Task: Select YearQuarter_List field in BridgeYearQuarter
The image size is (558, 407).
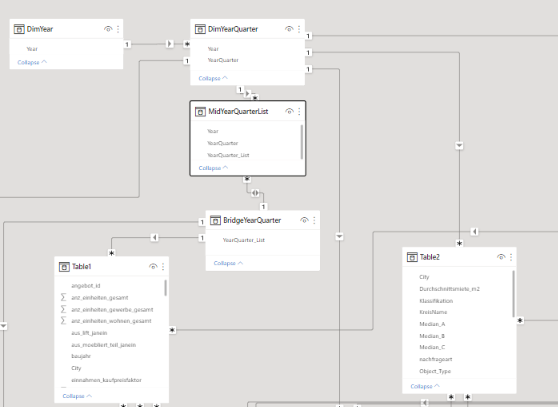Action: coord(244,240)
